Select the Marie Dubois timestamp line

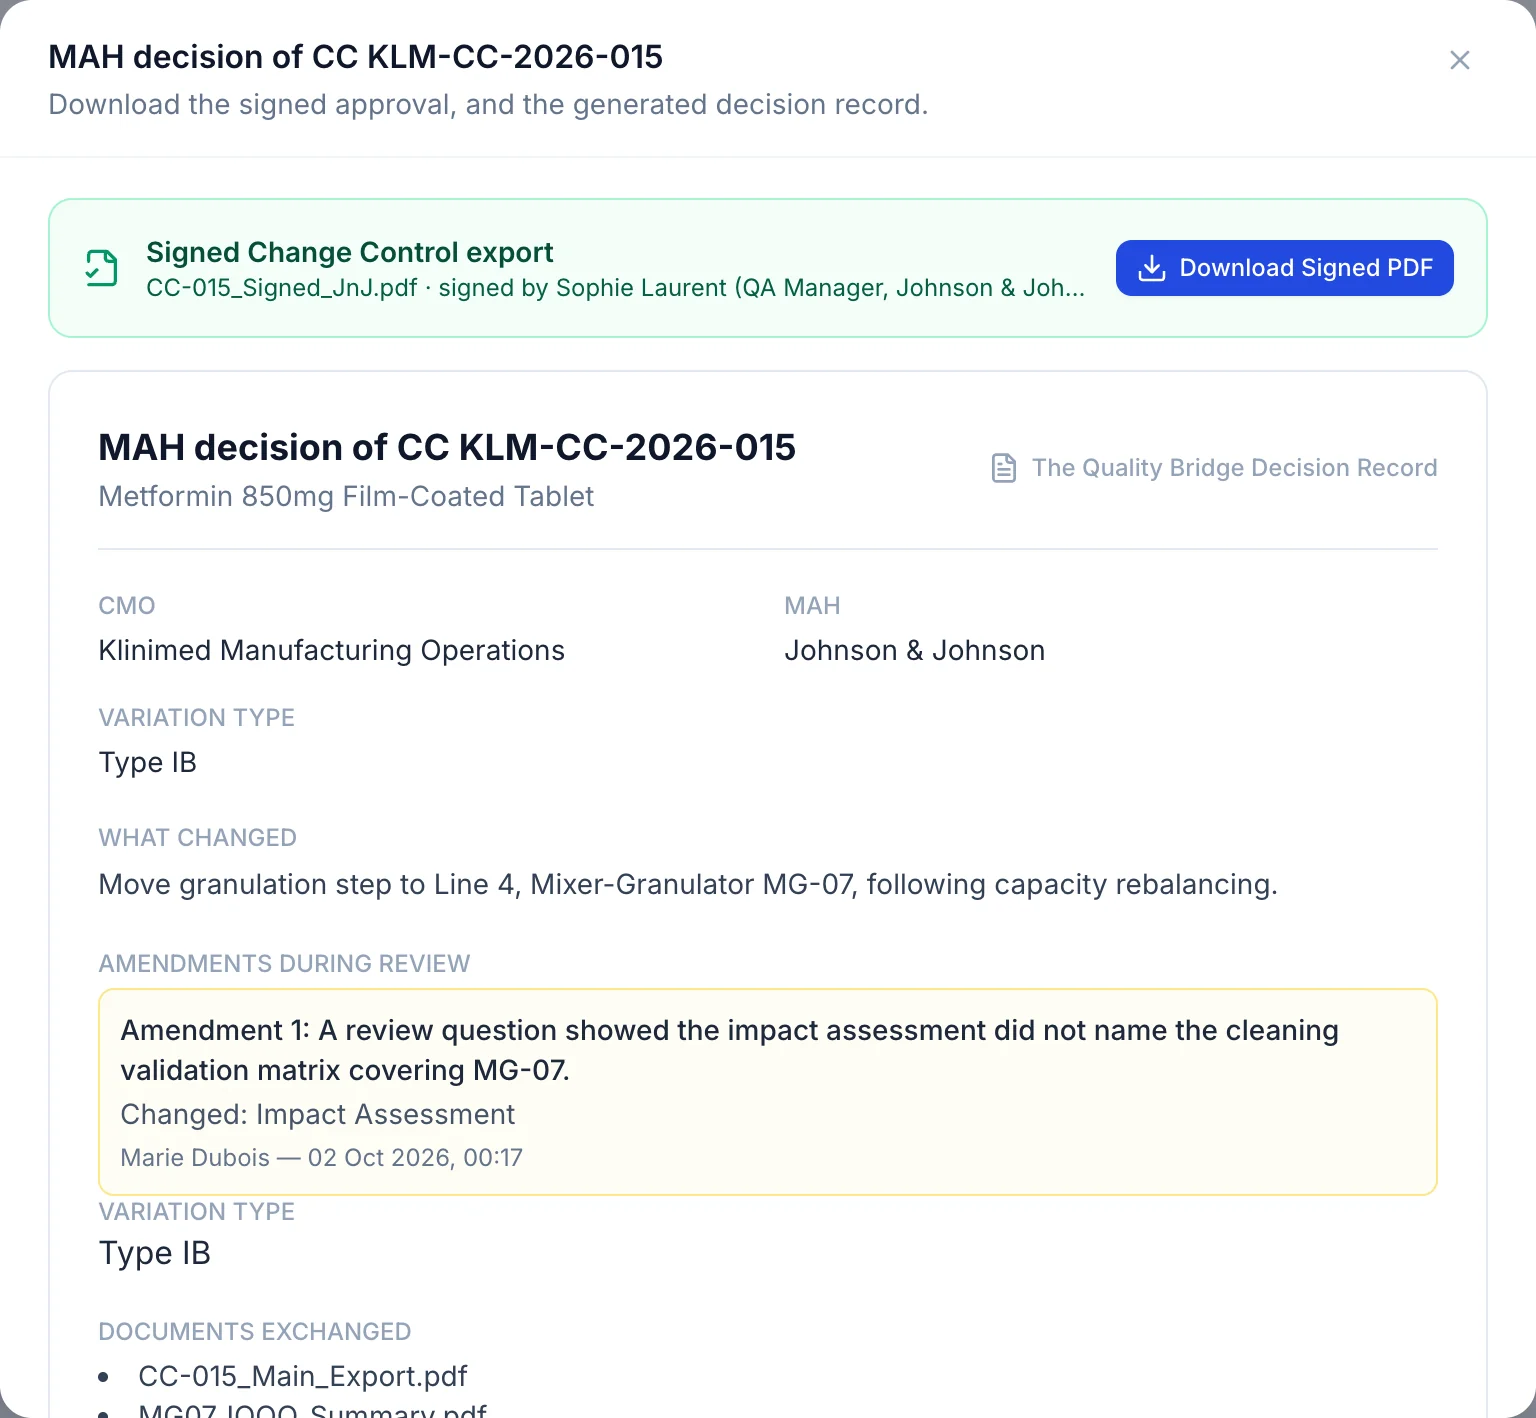click(x=322, y=1158)
